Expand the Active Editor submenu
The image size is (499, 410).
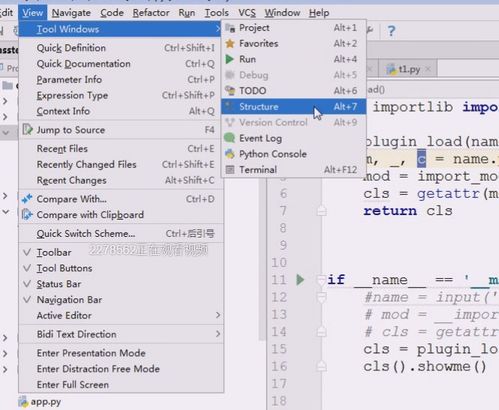coord(121,315)
